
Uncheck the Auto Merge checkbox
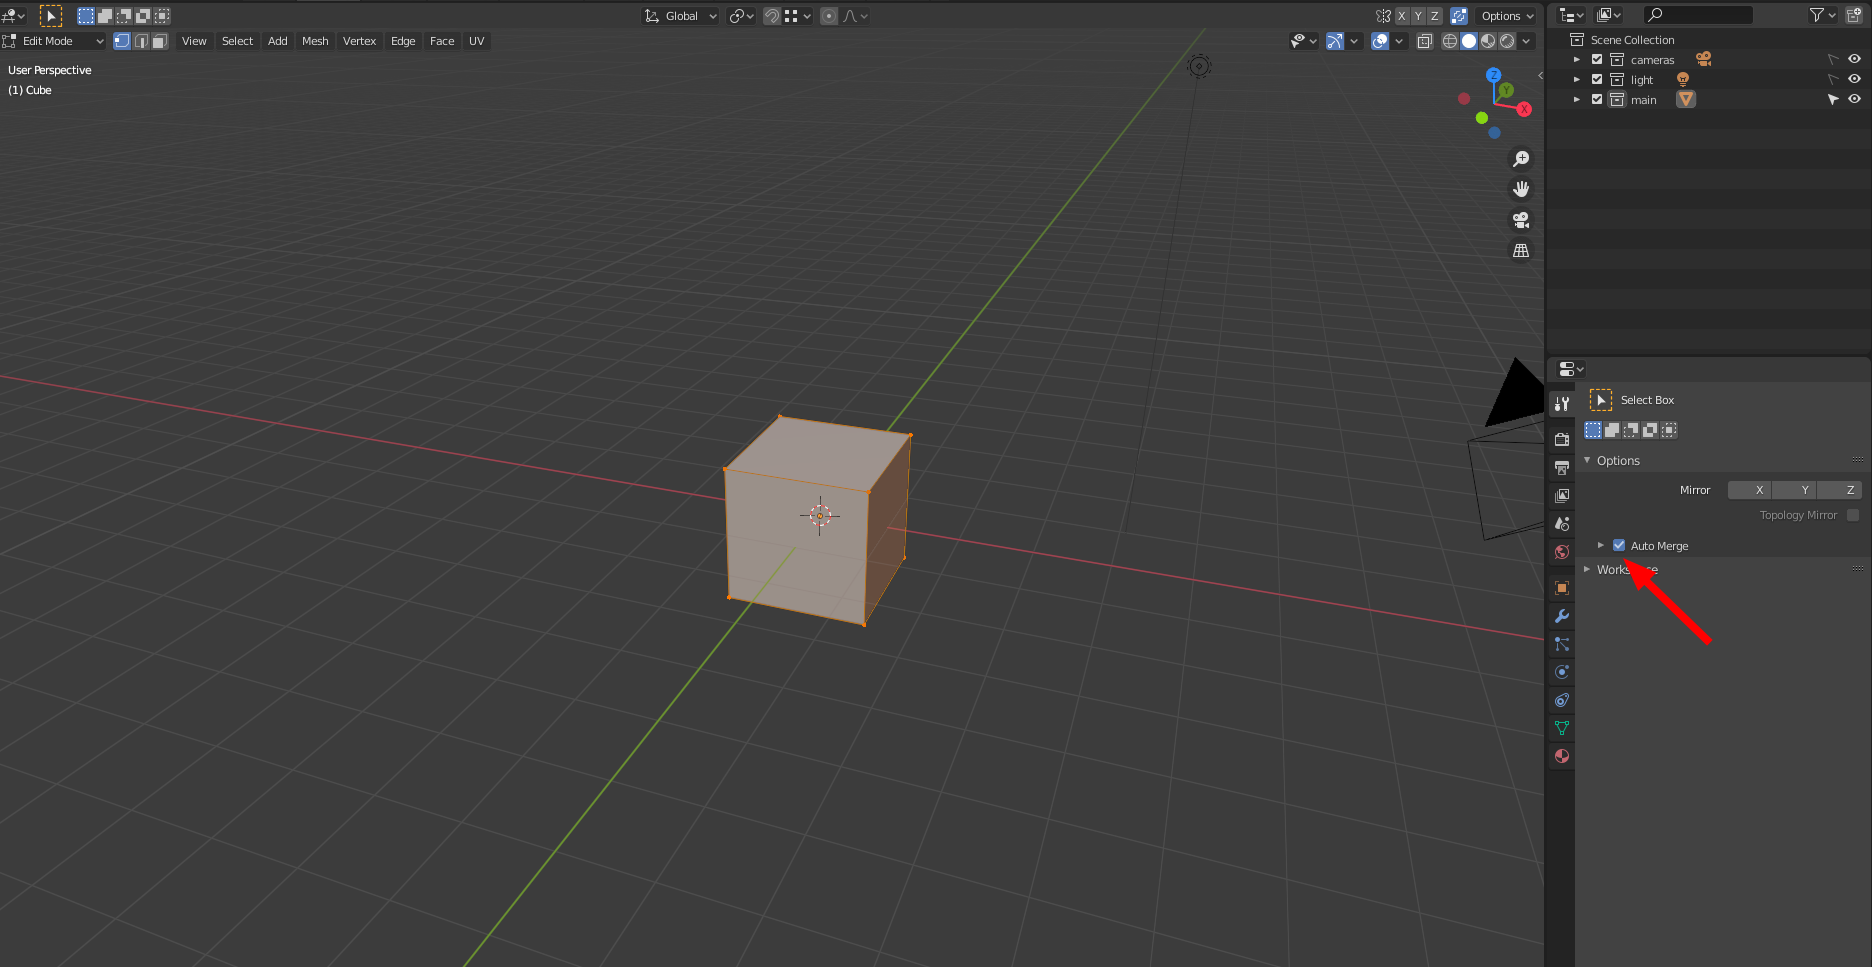[x=1619, y=545]
